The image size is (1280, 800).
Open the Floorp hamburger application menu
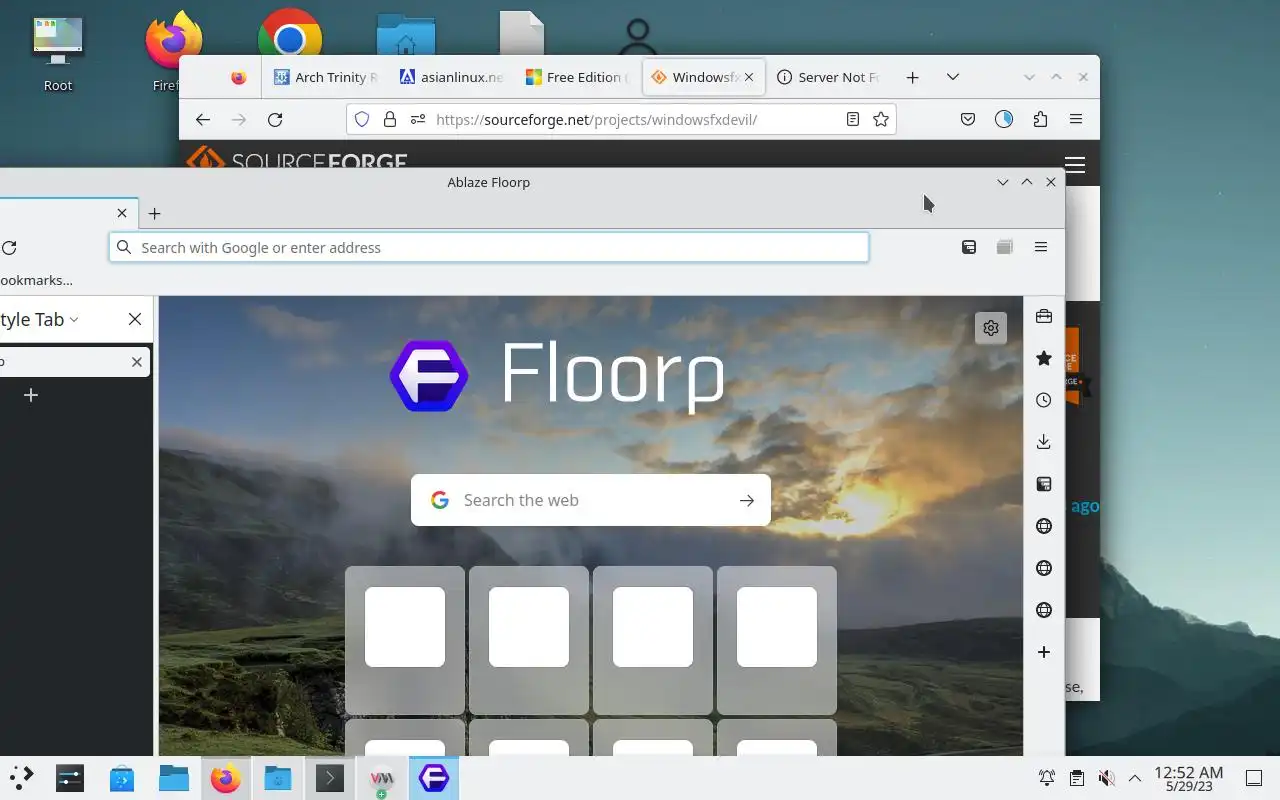click(x=1041, y=247)
